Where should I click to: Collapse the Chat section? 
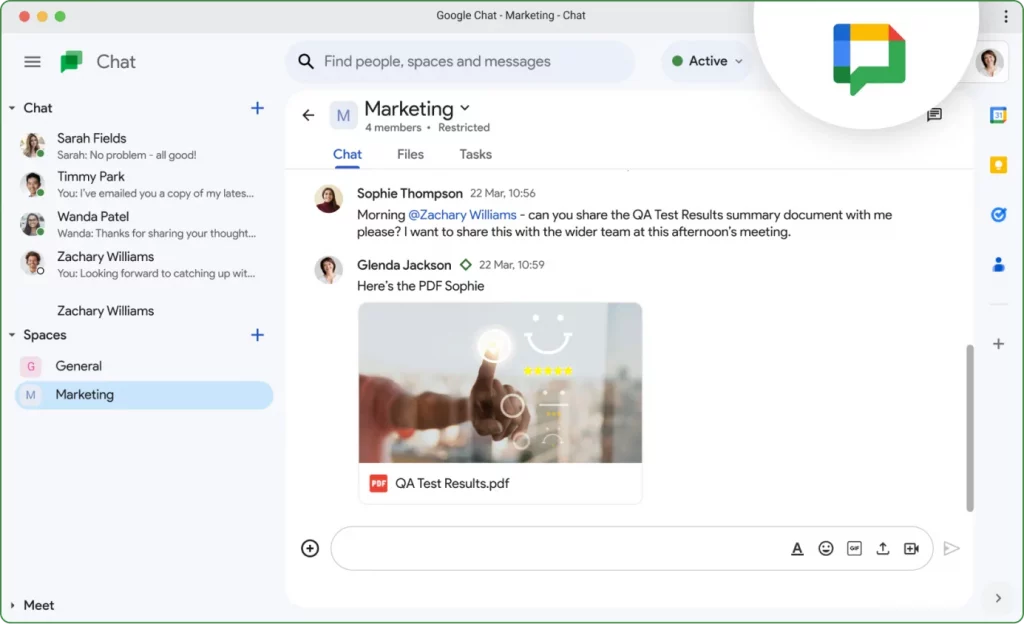click(x=12, y=108)
